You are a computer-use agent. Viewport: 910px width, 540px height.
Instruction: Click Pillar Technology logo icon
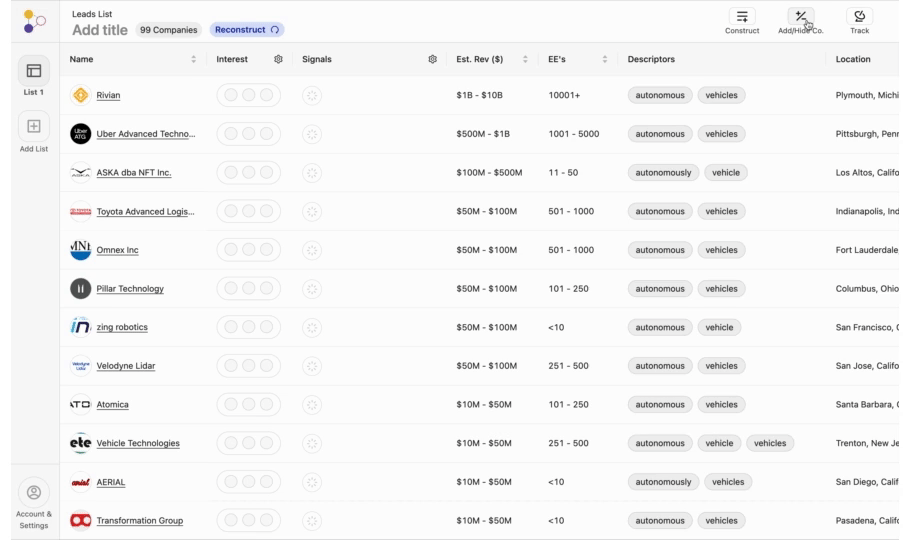[81, 289]
